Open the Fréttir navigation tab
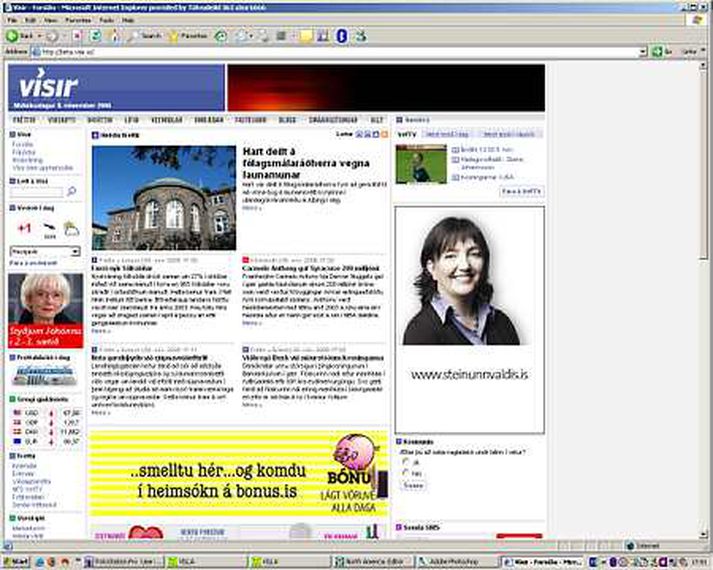This screenshot has height=570, width=713. point(24,120)
